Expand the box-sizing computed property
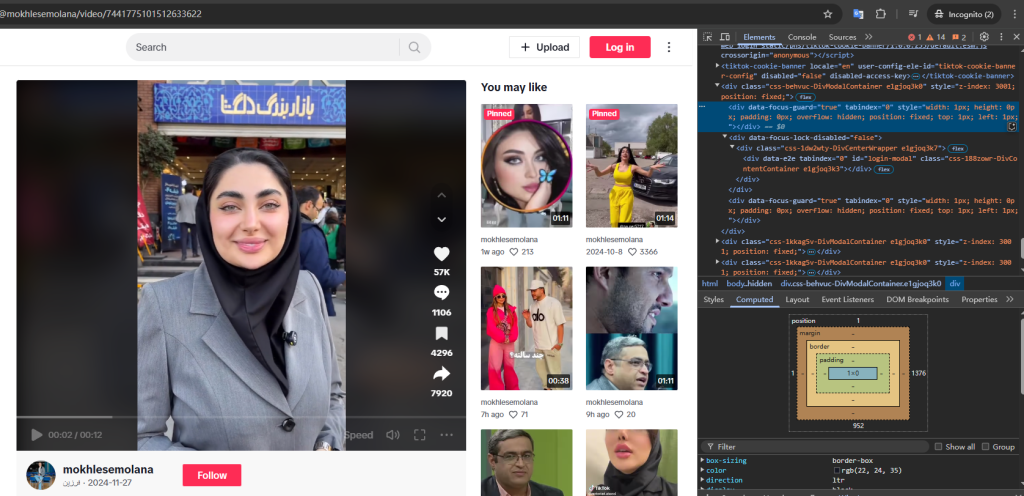Screen dimensions: 1024x496 (703, 460)
